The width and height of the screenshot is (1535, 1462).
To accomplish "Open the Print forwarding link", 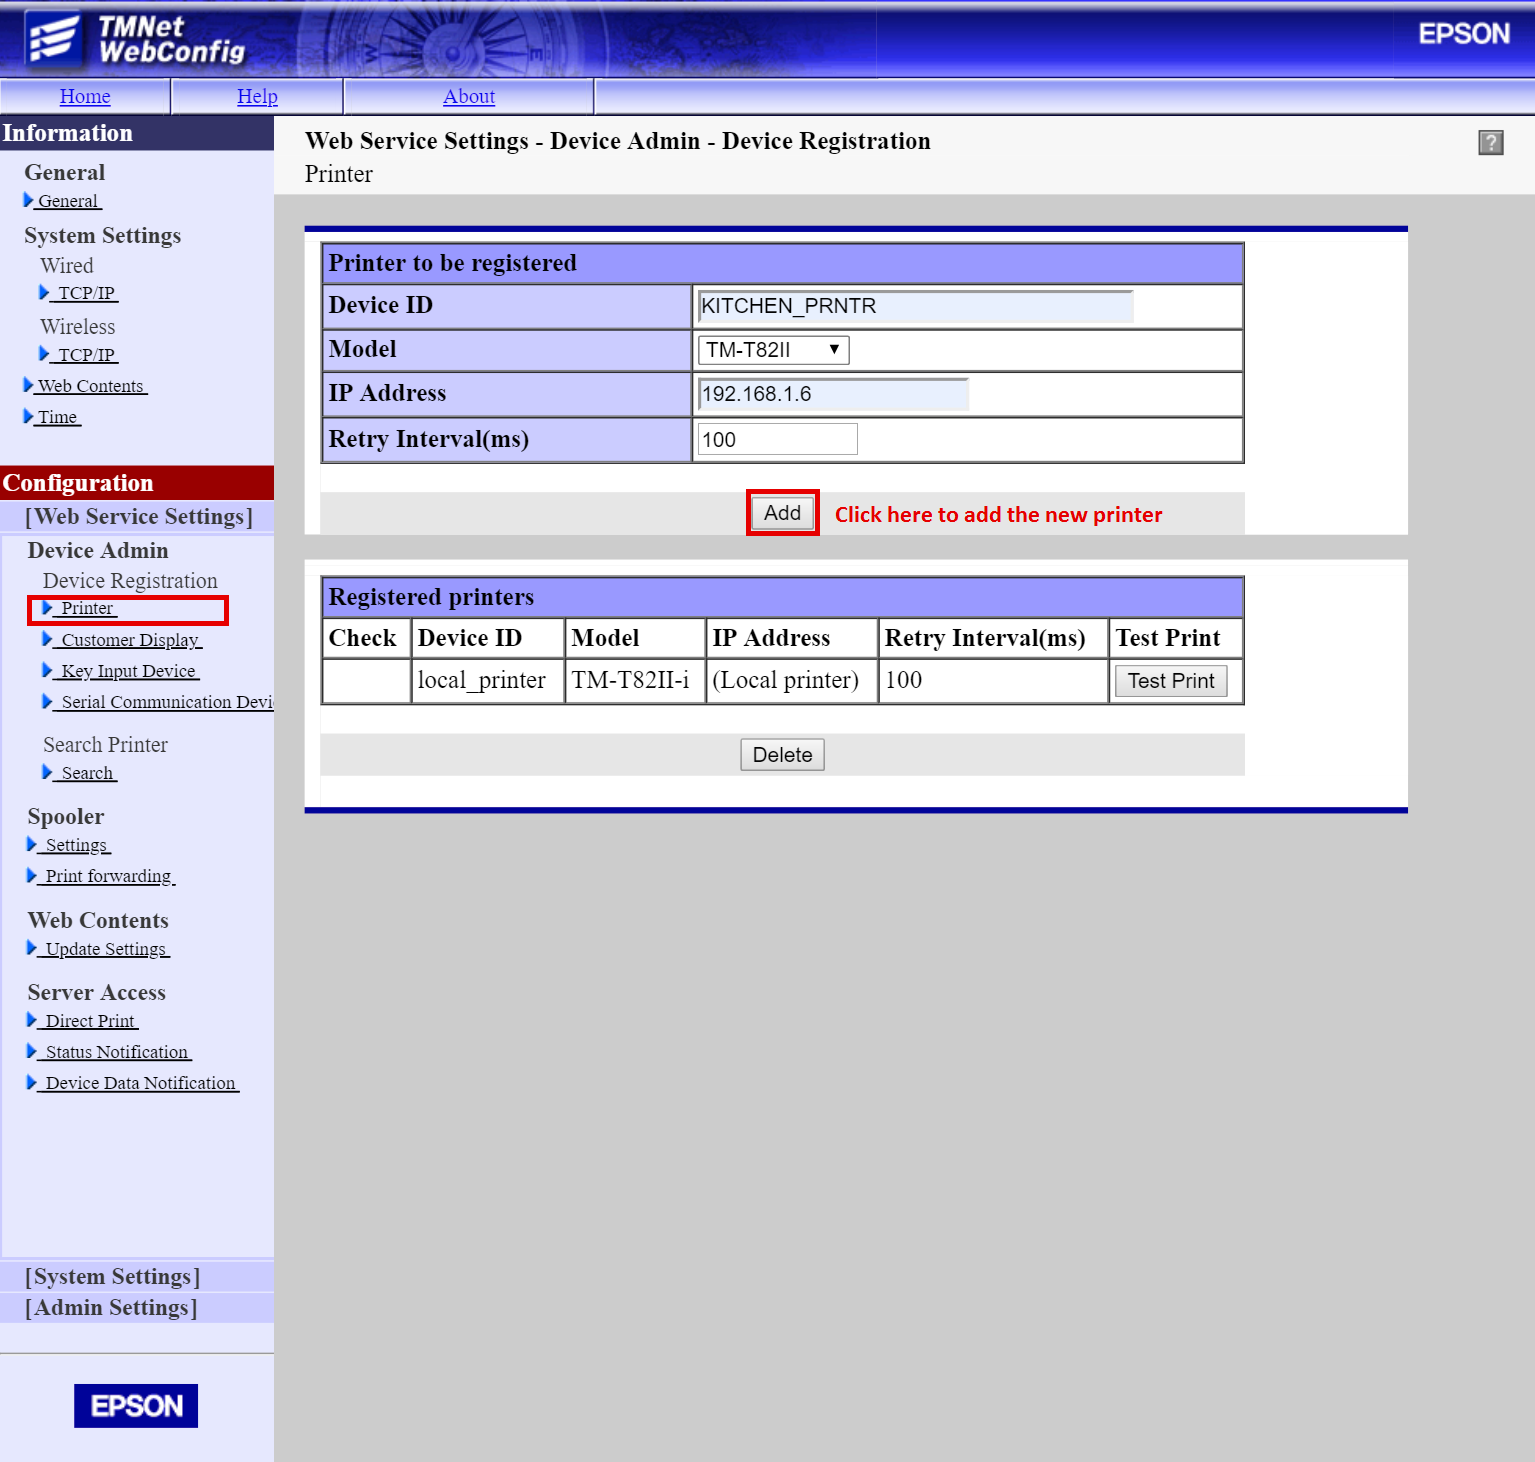I will tap(108, 876).
